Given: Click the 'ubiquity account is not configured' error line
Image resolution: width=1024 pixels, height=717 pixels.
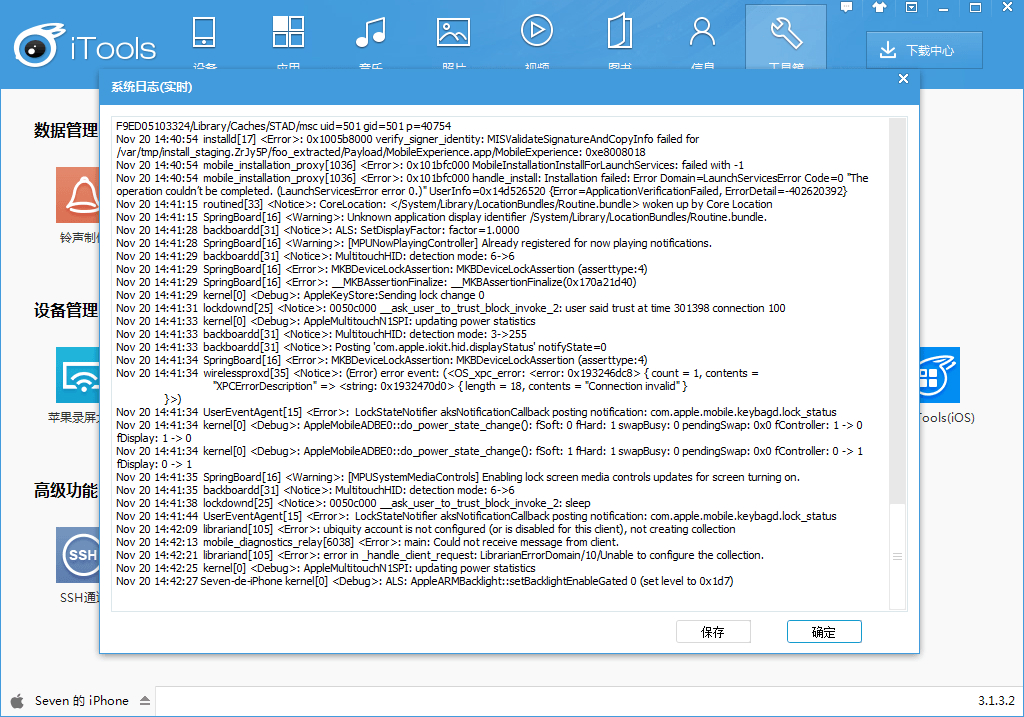Looking at the screenshot, I should [x=426, y=530].
